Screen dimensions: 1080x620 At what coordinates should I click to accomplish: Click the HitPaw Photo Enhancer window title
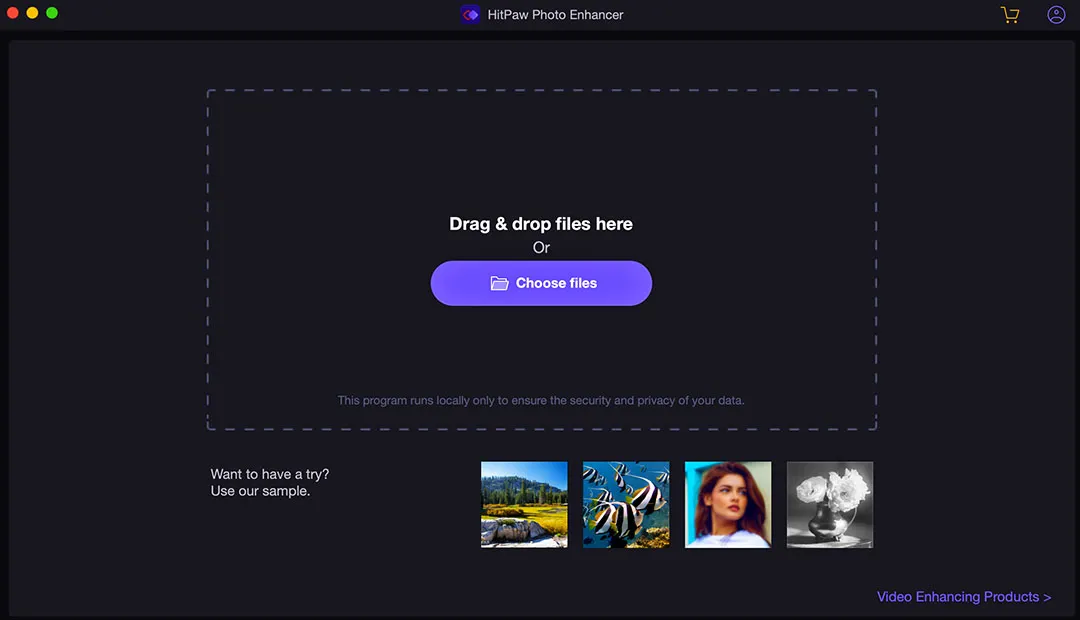[x=555, y=14]
